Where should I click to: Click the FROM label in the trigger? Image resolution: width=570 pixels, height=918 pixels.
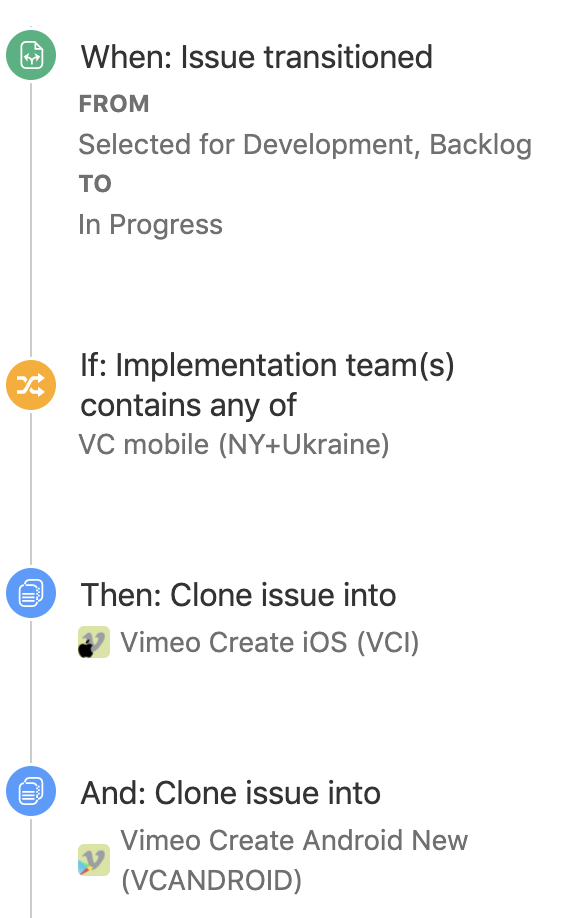pyautogui.click(x=114, y=104)
